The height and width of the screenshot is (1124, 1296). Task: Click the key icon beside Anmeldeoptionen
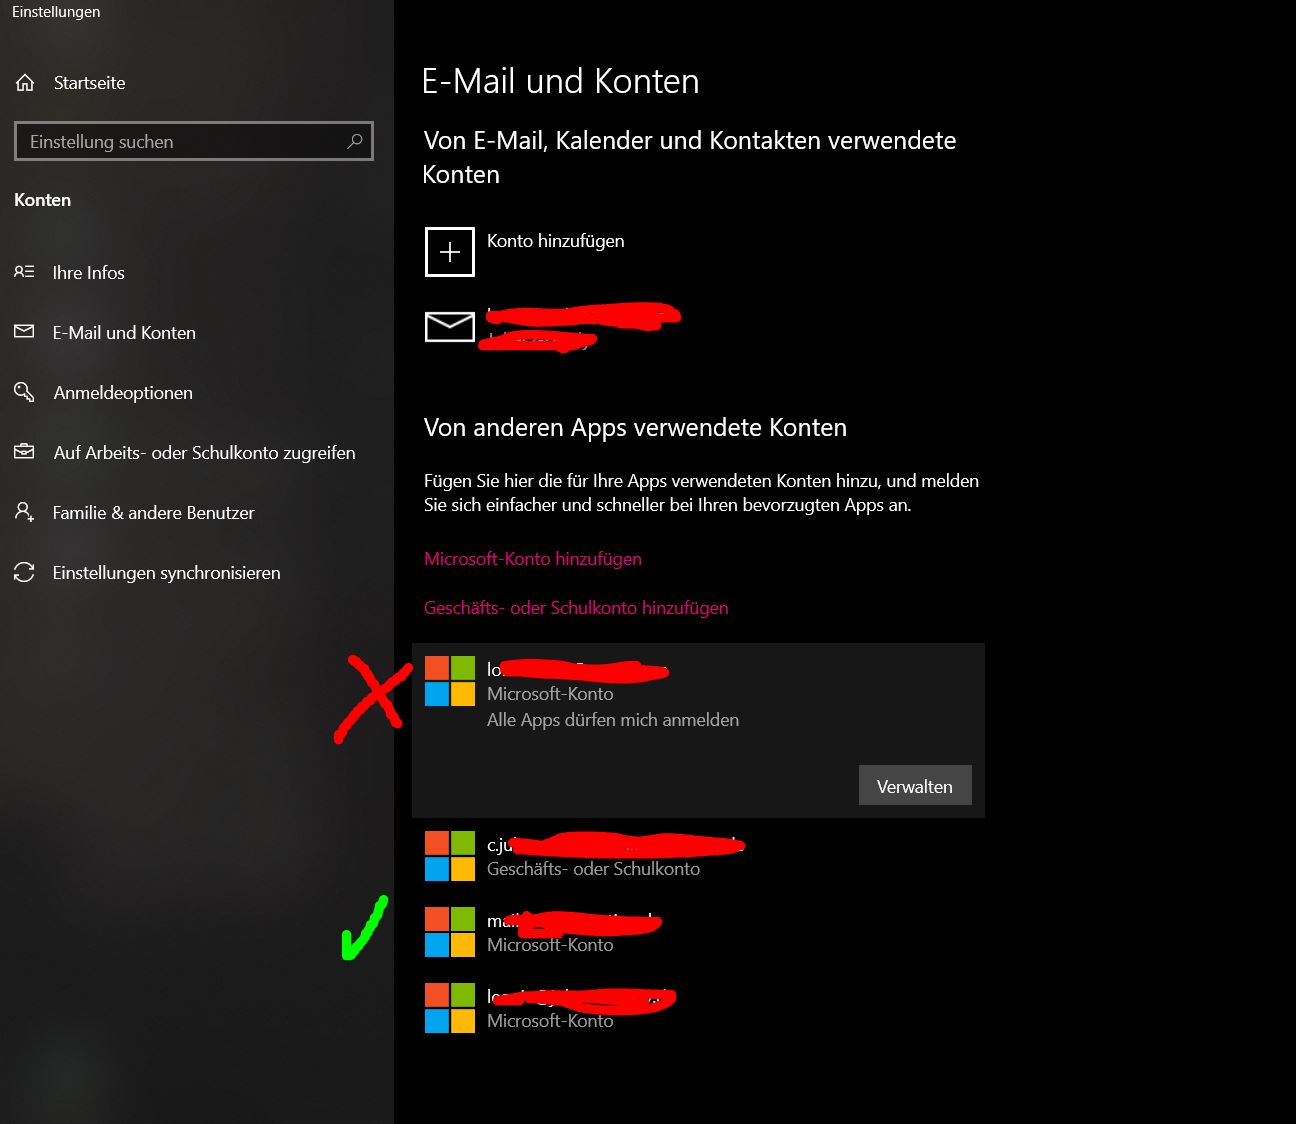[24, 392]
